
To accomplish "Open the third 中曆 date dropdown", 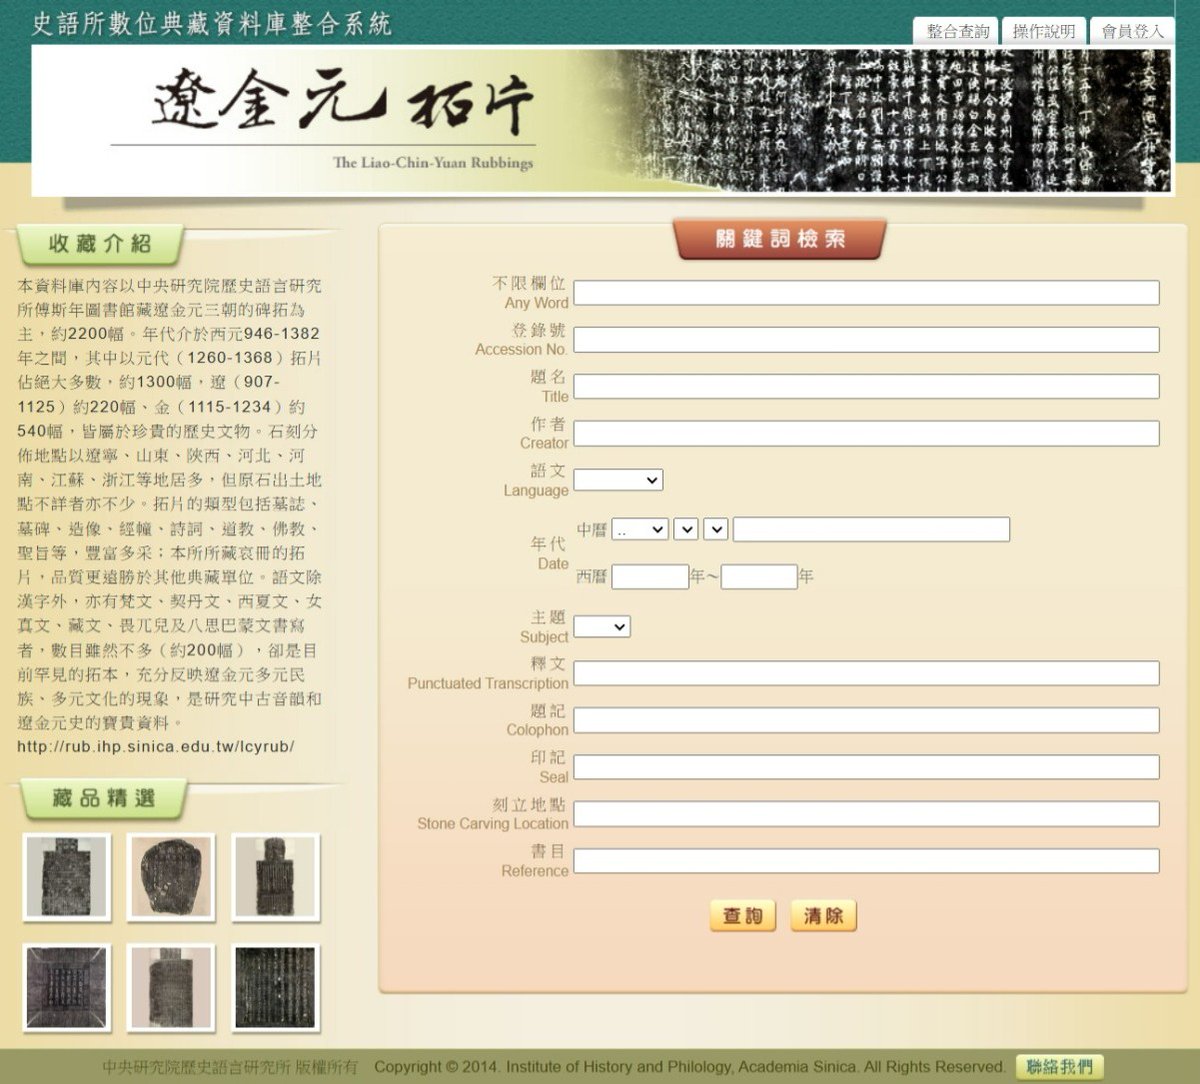I will click(716, 529).
